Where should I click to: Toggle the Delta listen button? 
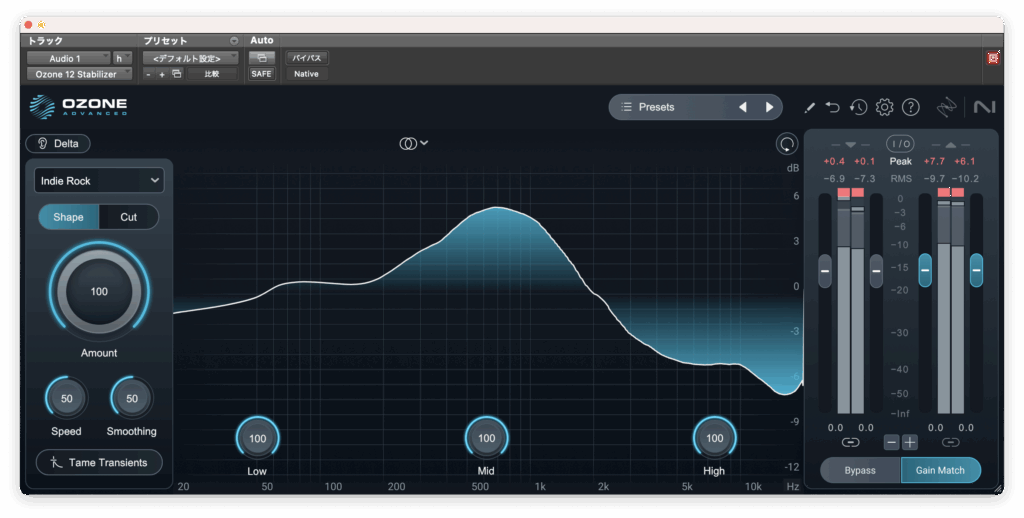coord(58,143)
